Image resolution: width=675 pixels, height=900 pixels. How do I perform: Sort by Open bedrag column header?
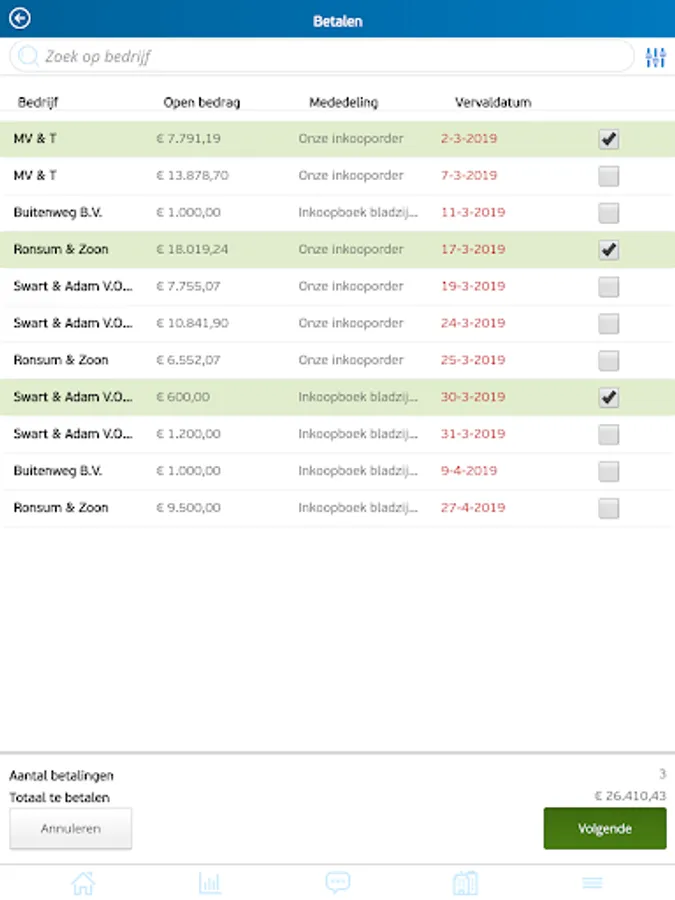click(x=202, y=102)
